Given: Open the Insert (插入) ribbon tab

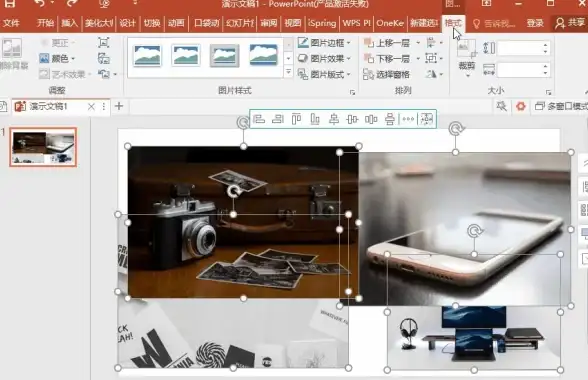Looking at the screenshot, I should tap(69, 23).
